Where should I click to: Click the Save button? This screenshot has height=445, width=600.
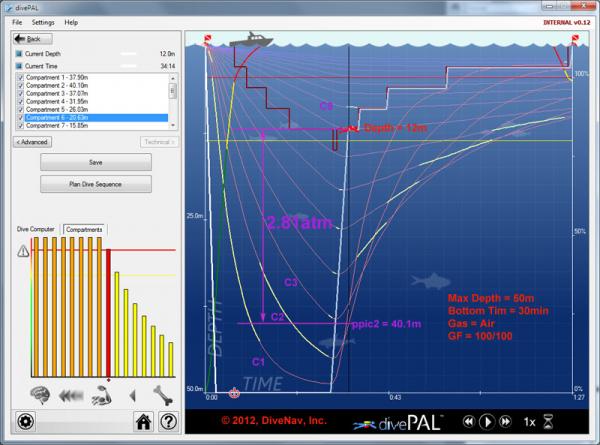pyautogui.click(x=95, y=162)
